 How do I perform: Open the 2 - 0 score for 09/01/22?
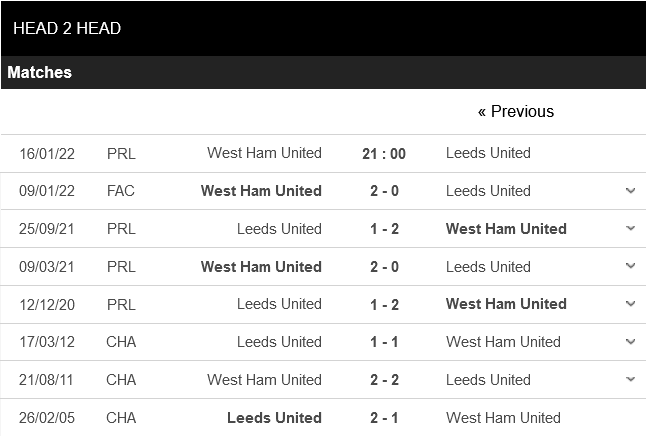click(384, 191)
